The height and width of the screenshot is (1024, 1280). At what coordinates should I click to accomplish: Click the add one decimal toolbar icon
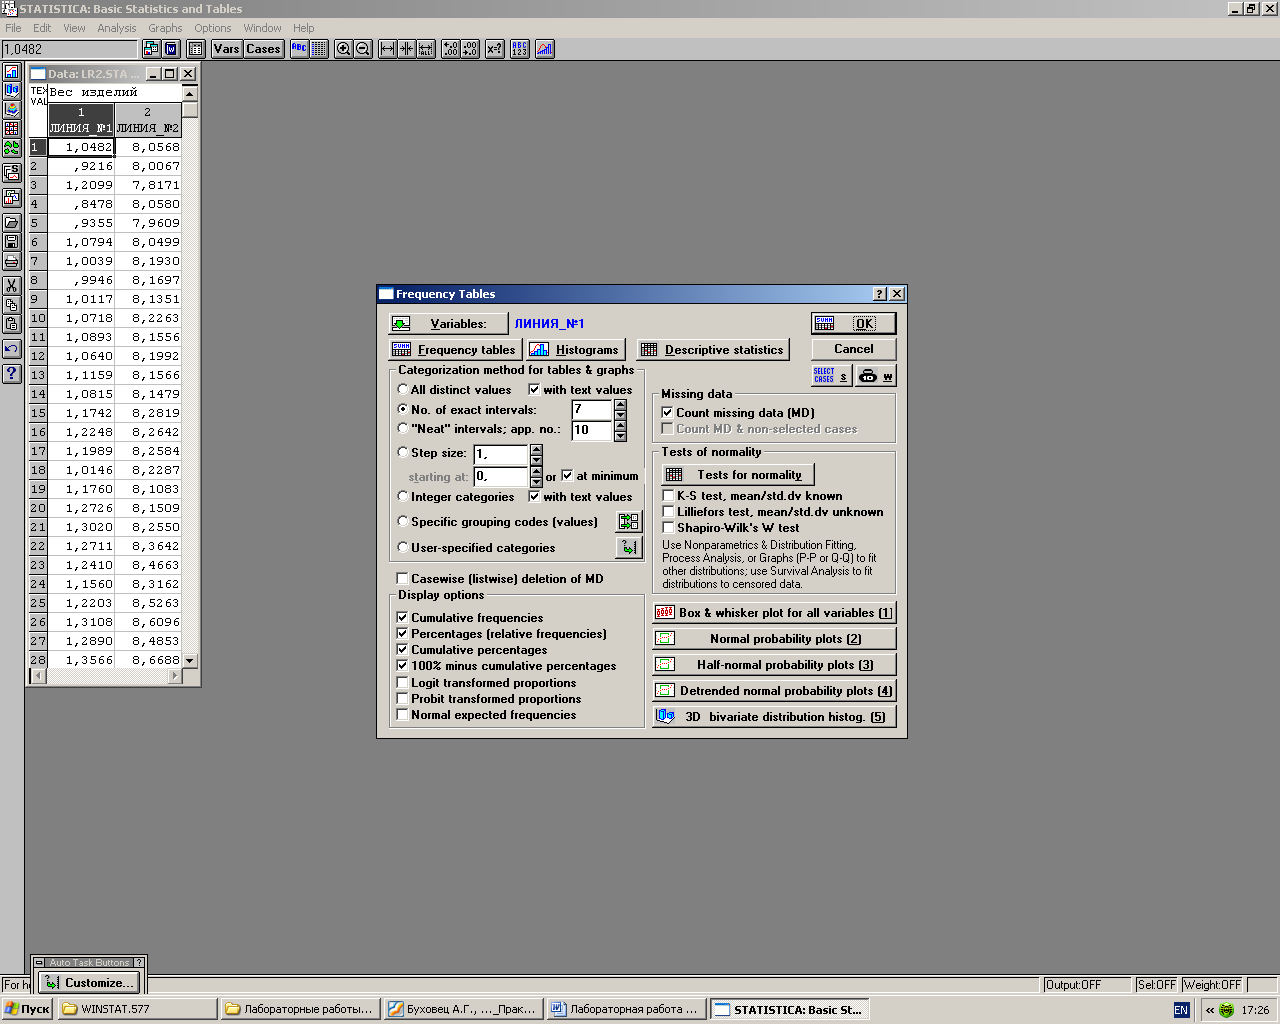click(450, 48)
